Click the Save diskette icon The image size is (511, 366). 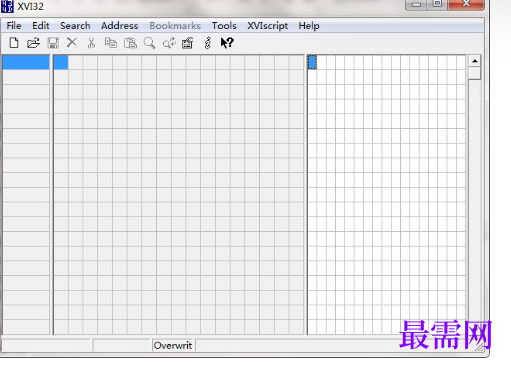pos(53,43)
